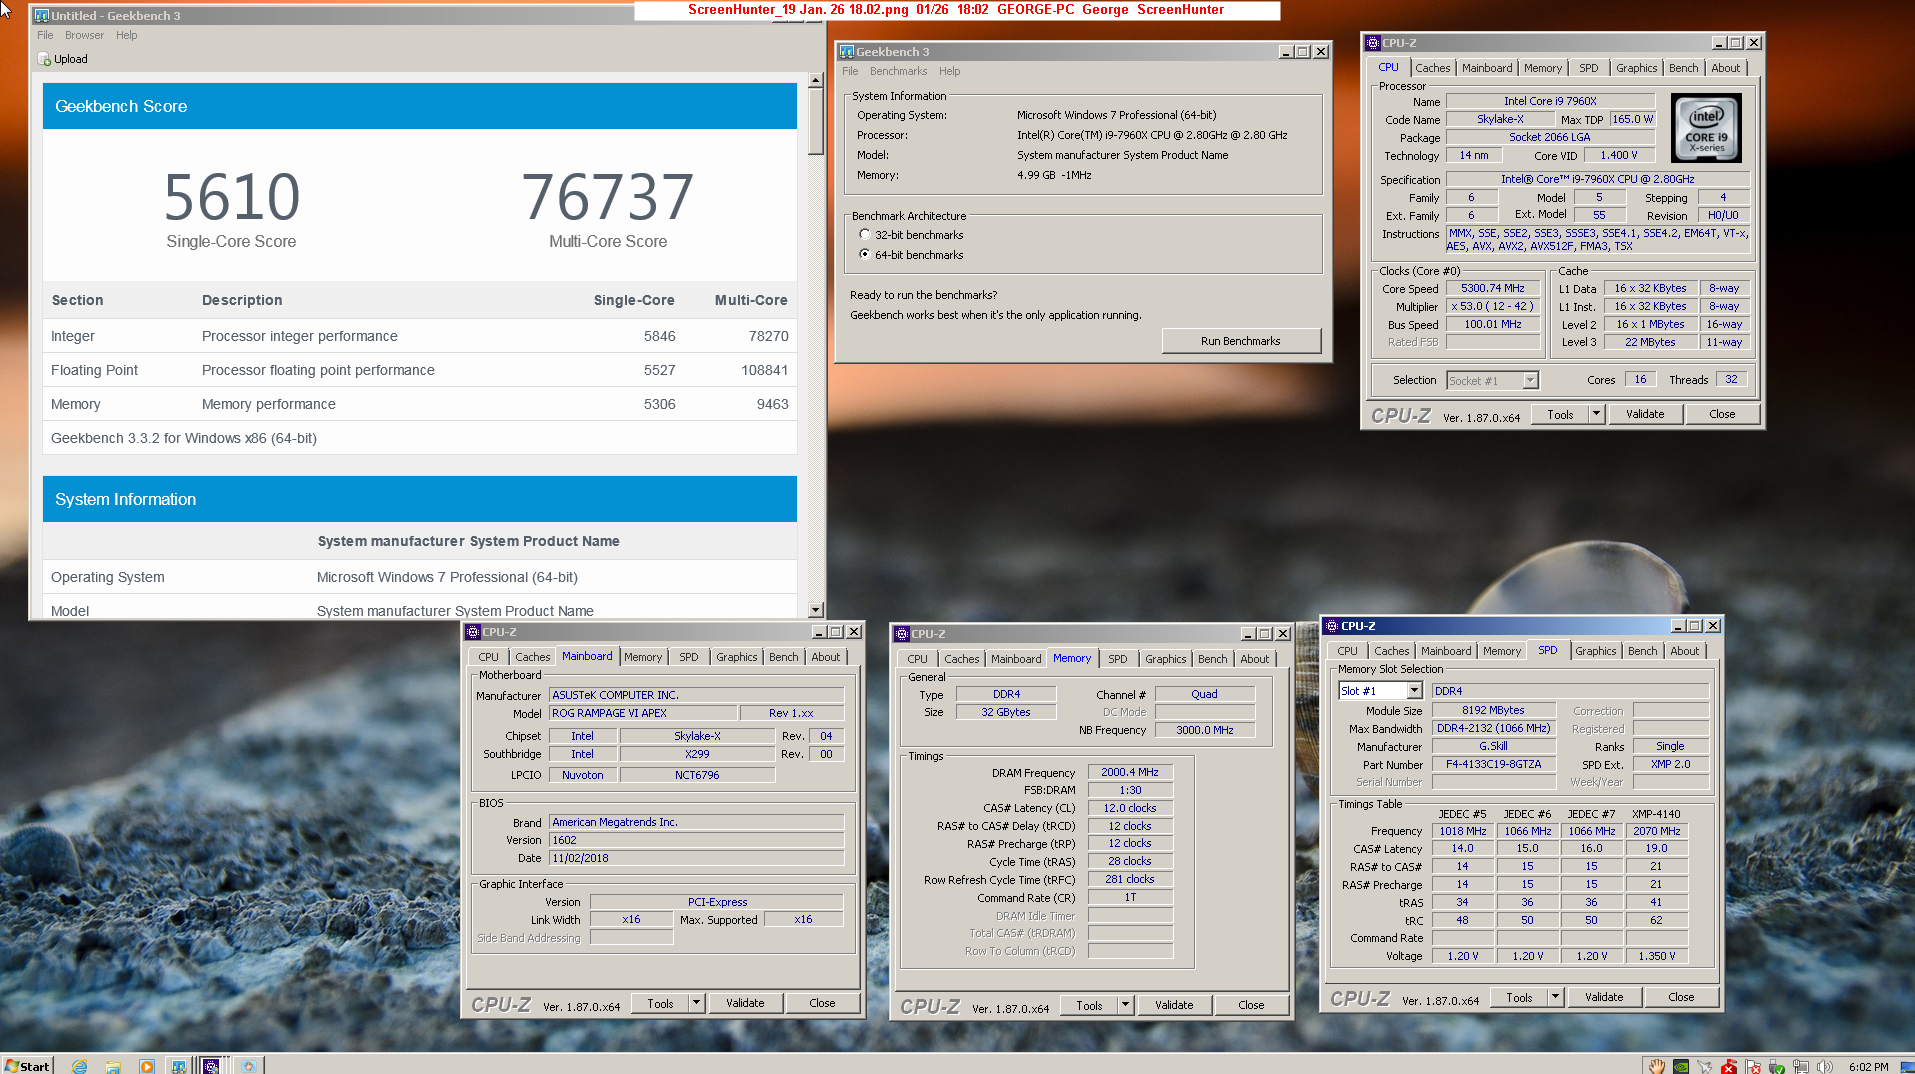Click the motherboard model ROG RAMPAGE VI APEX
Viewport: 1915px width, 1074px height.
point(643,713)
